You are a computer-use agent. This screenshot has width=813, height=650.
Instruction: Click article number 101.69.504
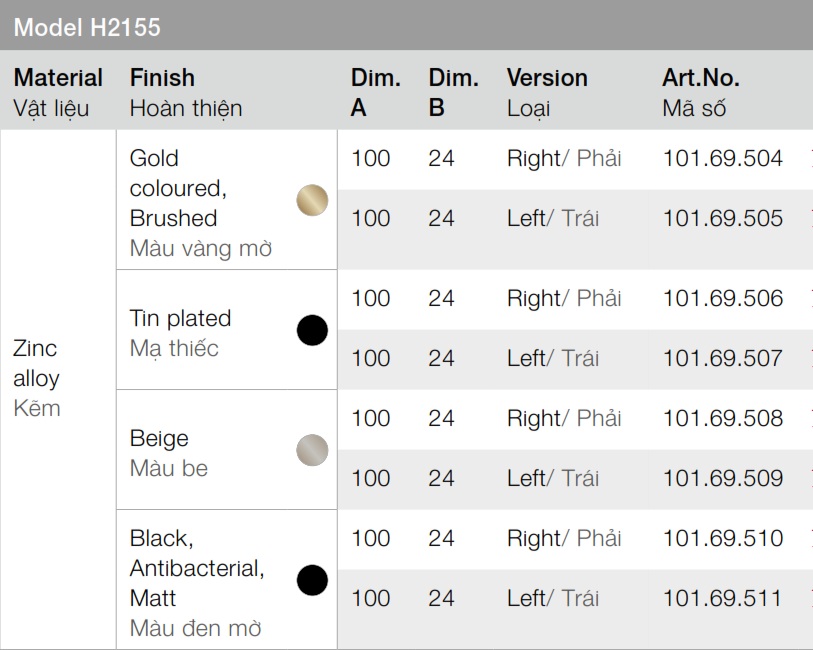click(722, 158)
